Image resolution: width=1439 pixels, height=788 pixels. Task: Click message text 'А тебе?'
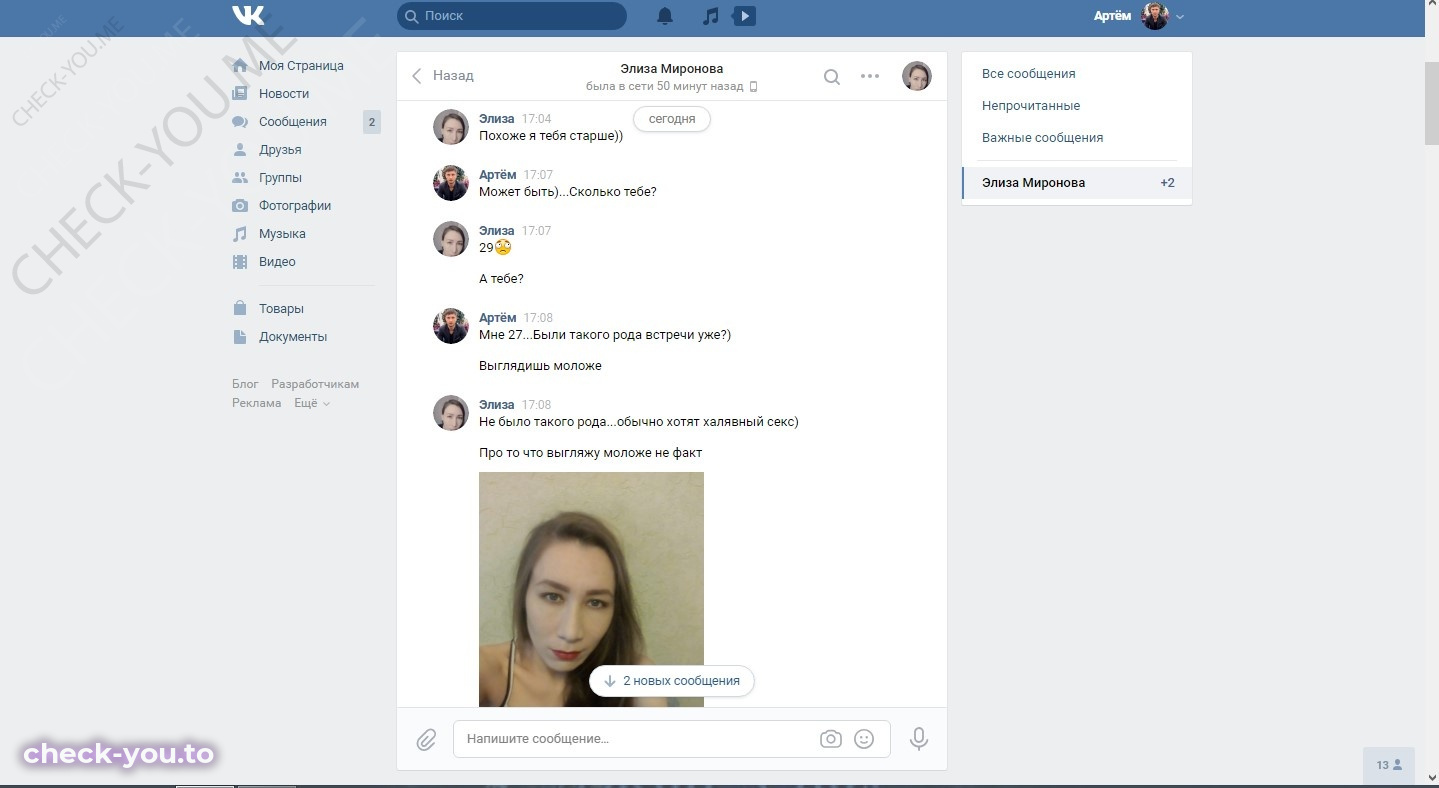[x=501, y=279]
